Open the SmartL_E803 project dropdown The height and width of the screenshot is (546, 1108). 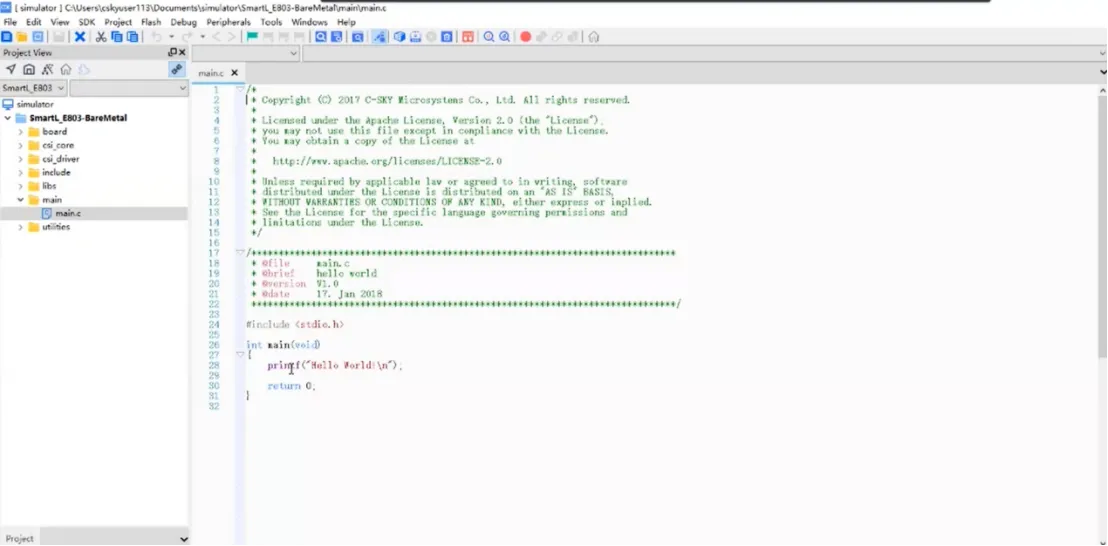click(x=34, y=88)
